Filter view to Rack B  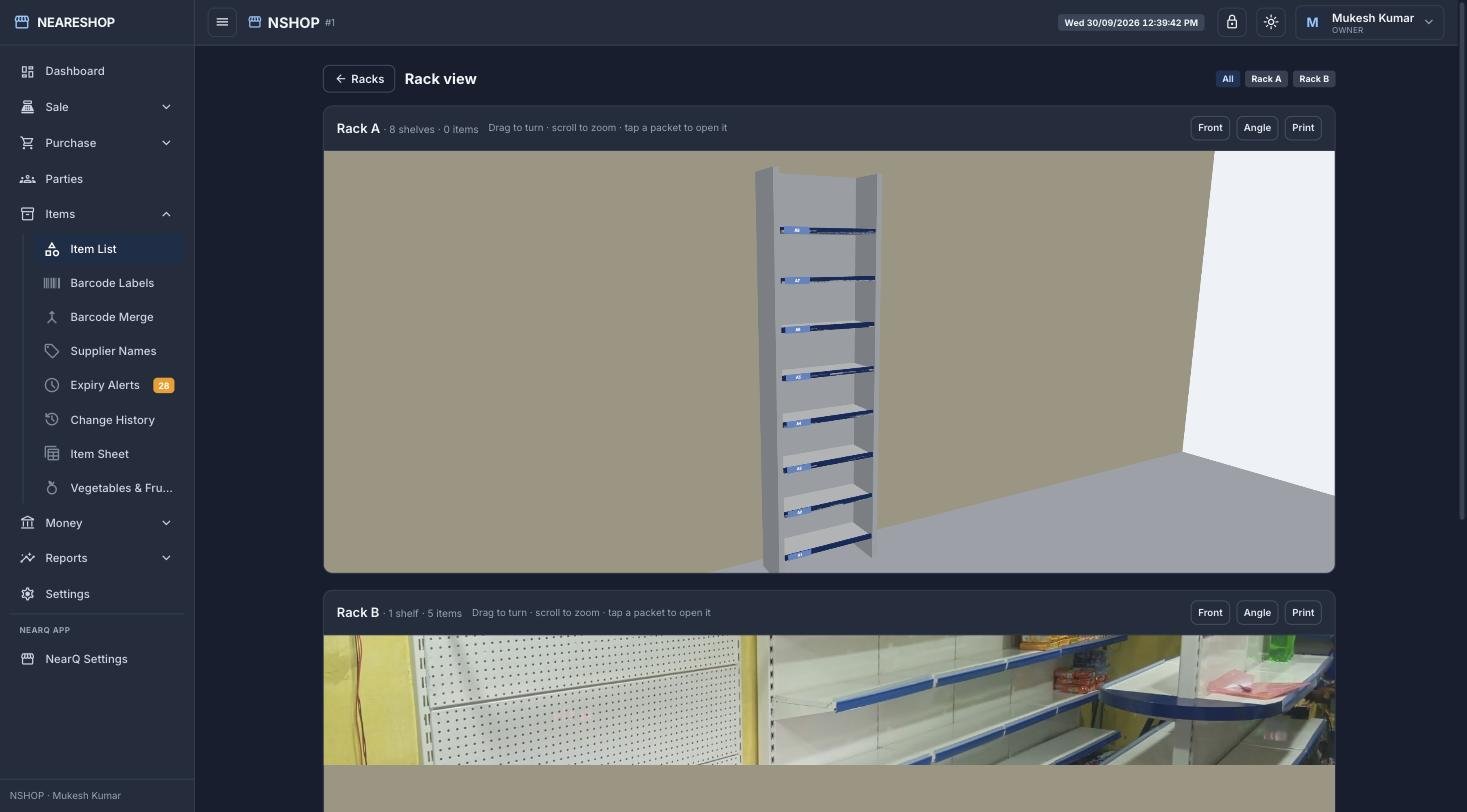coord(1314,79)
